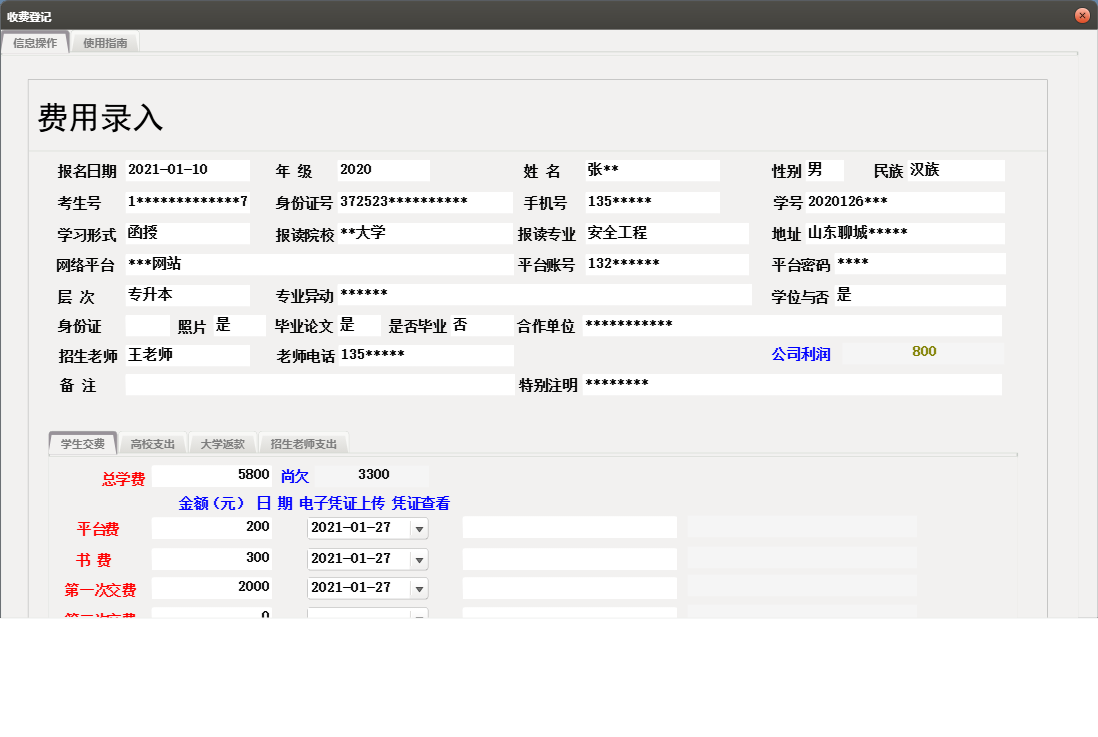Switch to the 信息操作 tab
The height and width of the screenshot is (737, 1098).
35,43
